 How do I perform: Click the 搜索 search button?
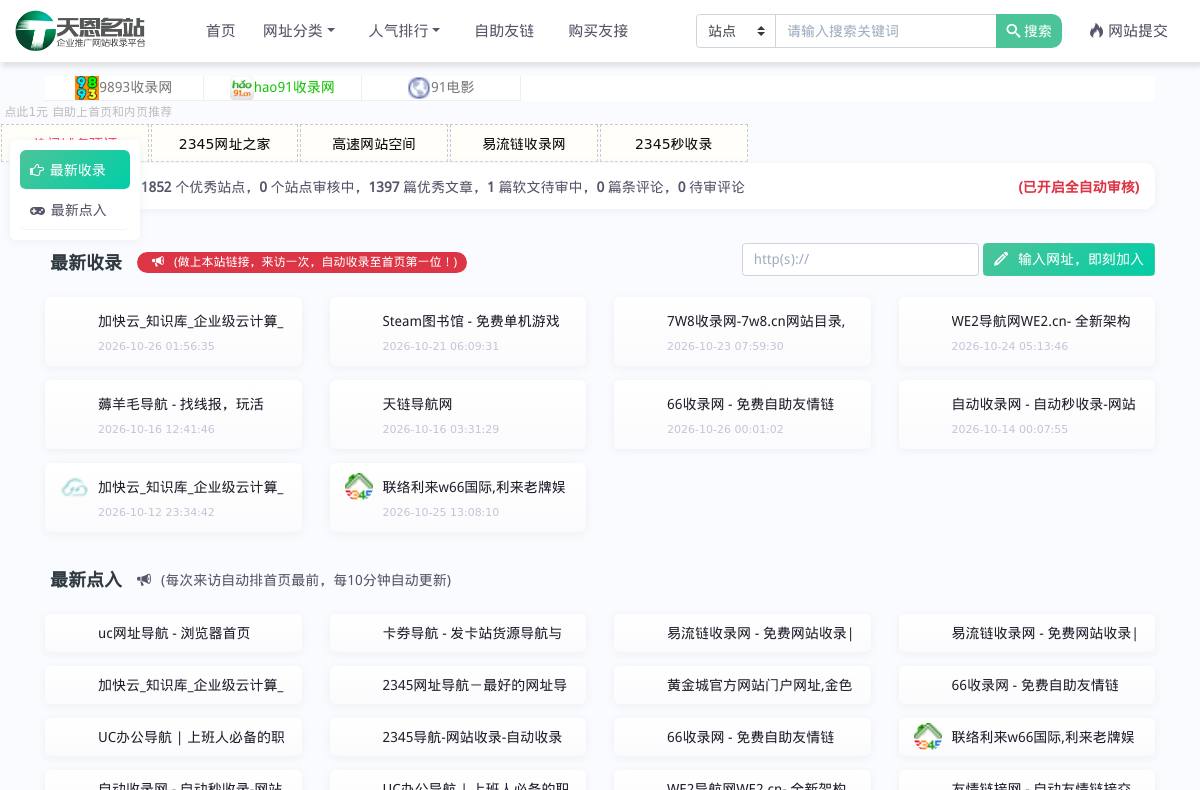tap(1029, 31)
